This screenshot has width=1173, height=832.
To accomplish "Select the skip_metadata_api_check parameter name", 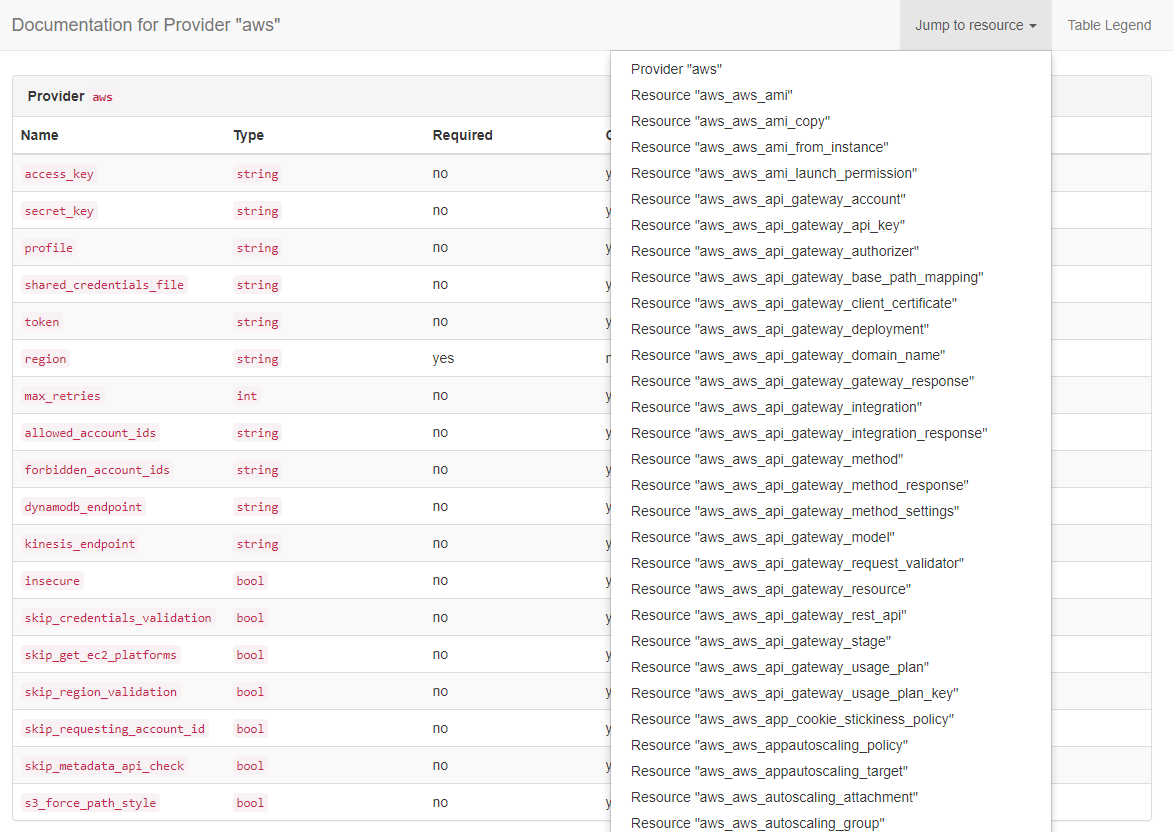I will 104,766.
